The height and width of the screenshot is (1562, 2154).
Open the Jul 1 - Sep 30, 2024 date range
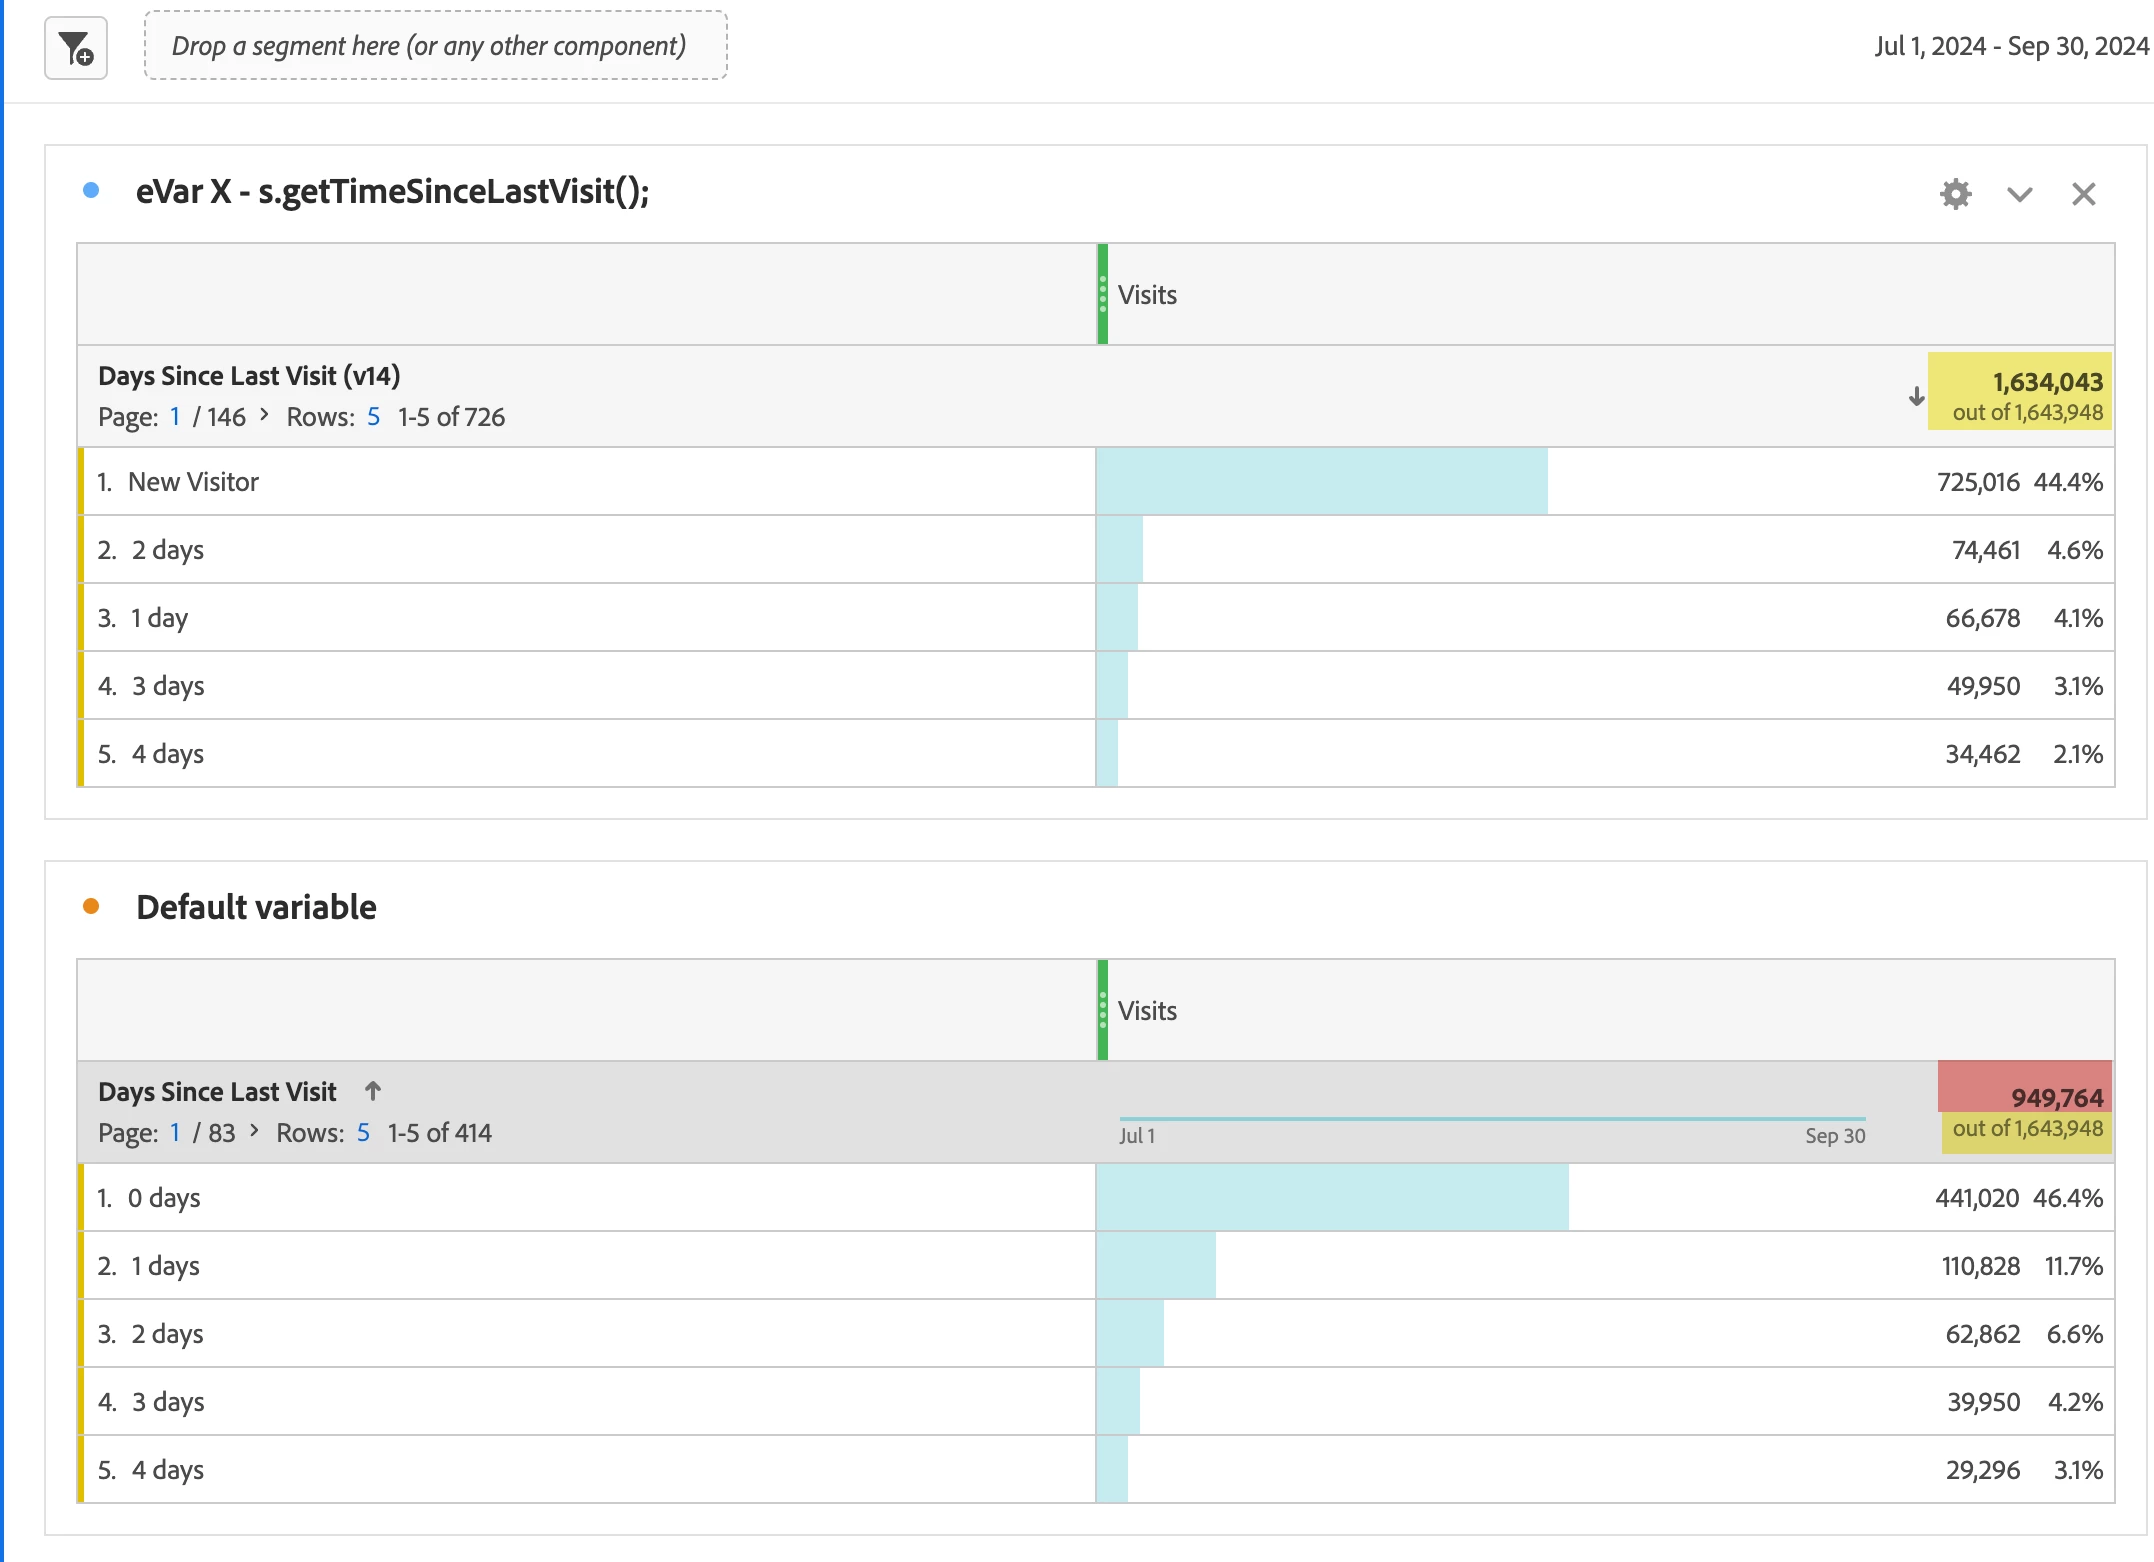pos(2010,46)
